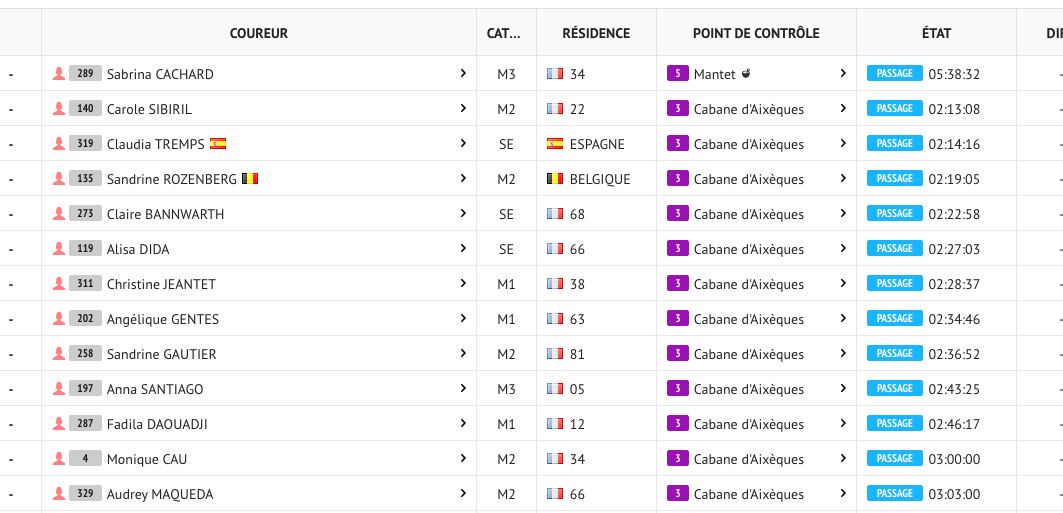Viewport: 1063px width, 513px height.
Task: Click the runner icon beside Monique CAU
Action: [x=59, y=459]
